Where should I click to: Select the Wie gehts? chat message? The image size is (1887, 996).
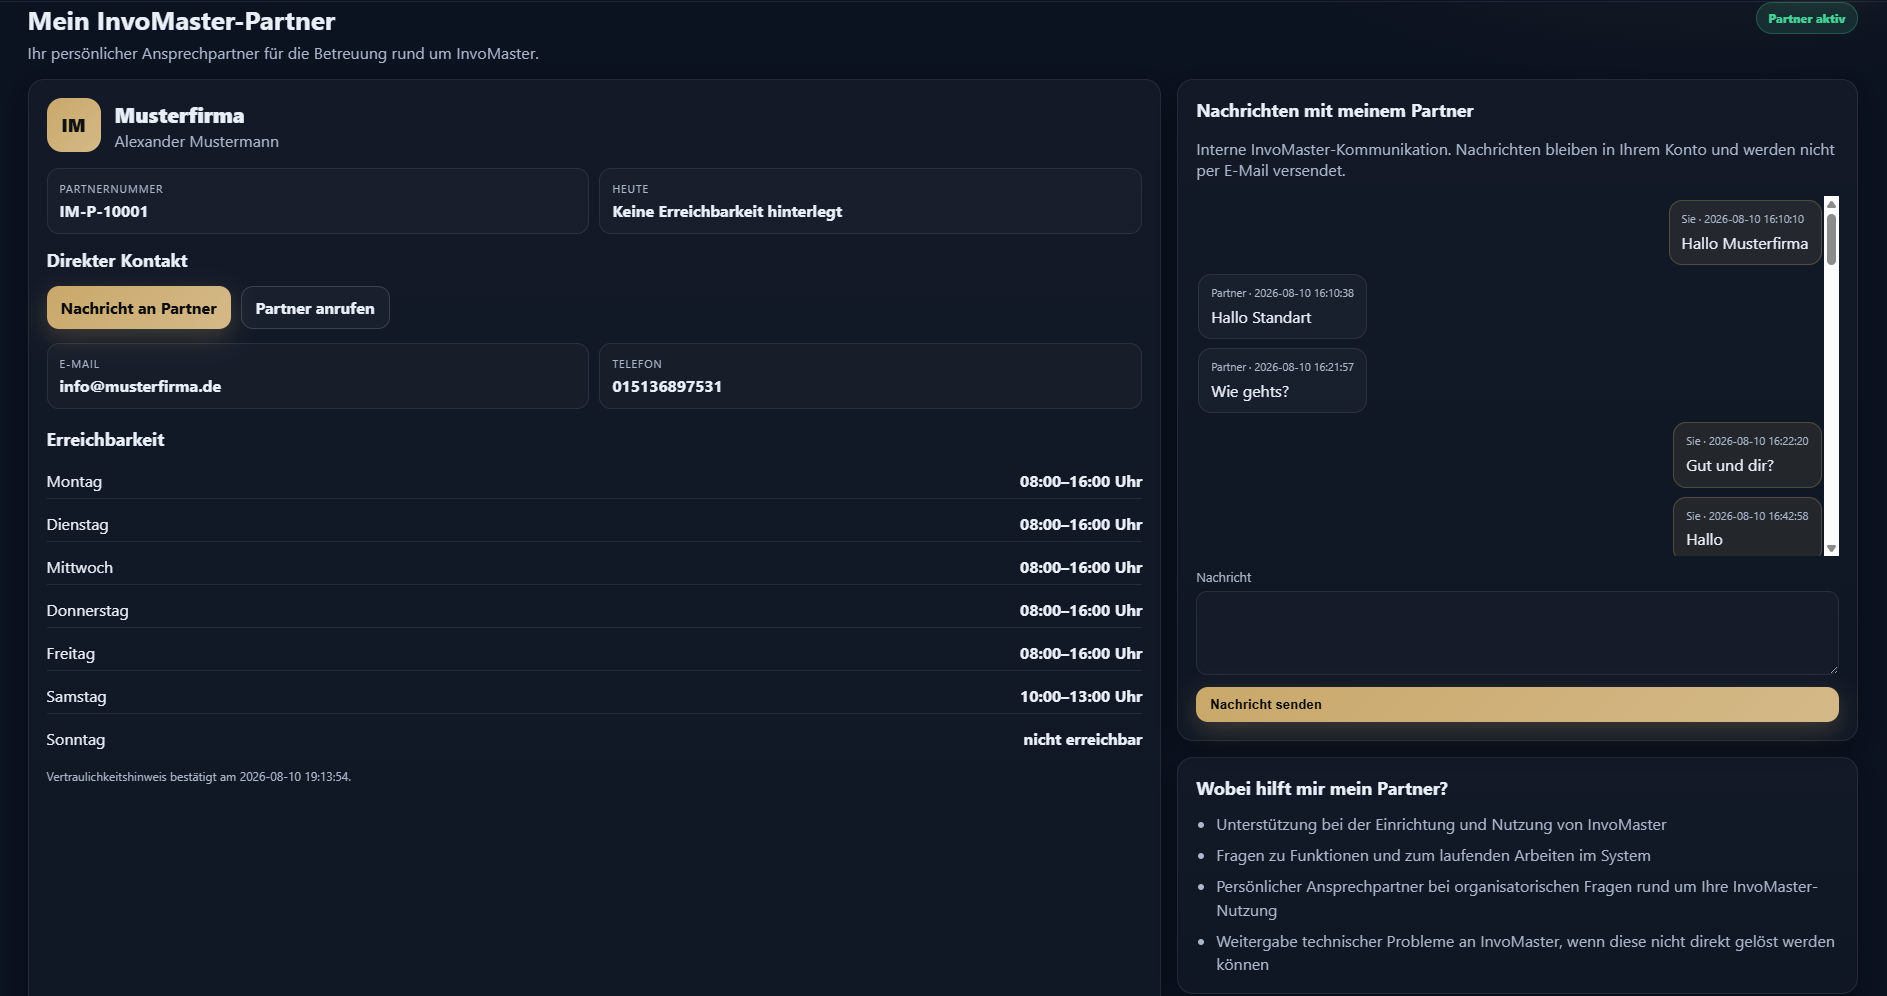pyautogui.click(x=1282, y=381)
